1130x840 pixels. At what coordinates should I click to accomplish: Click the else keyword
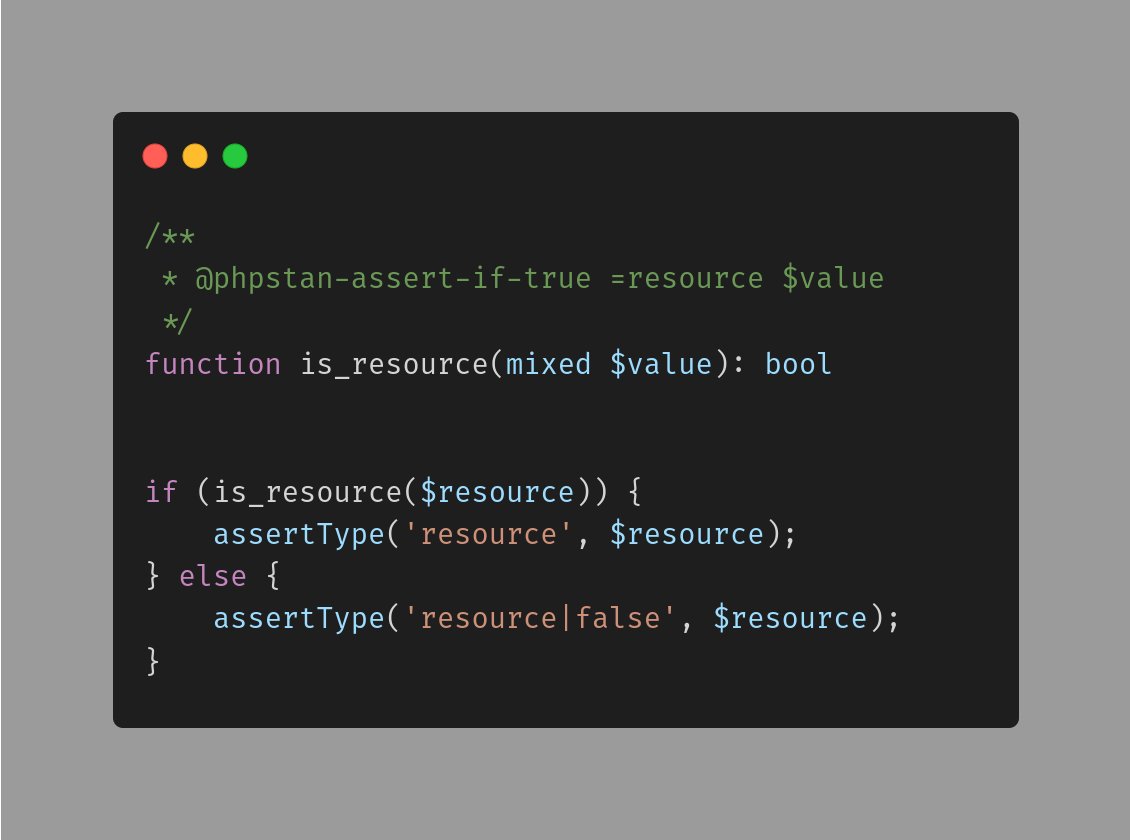[x=213, y=576]
